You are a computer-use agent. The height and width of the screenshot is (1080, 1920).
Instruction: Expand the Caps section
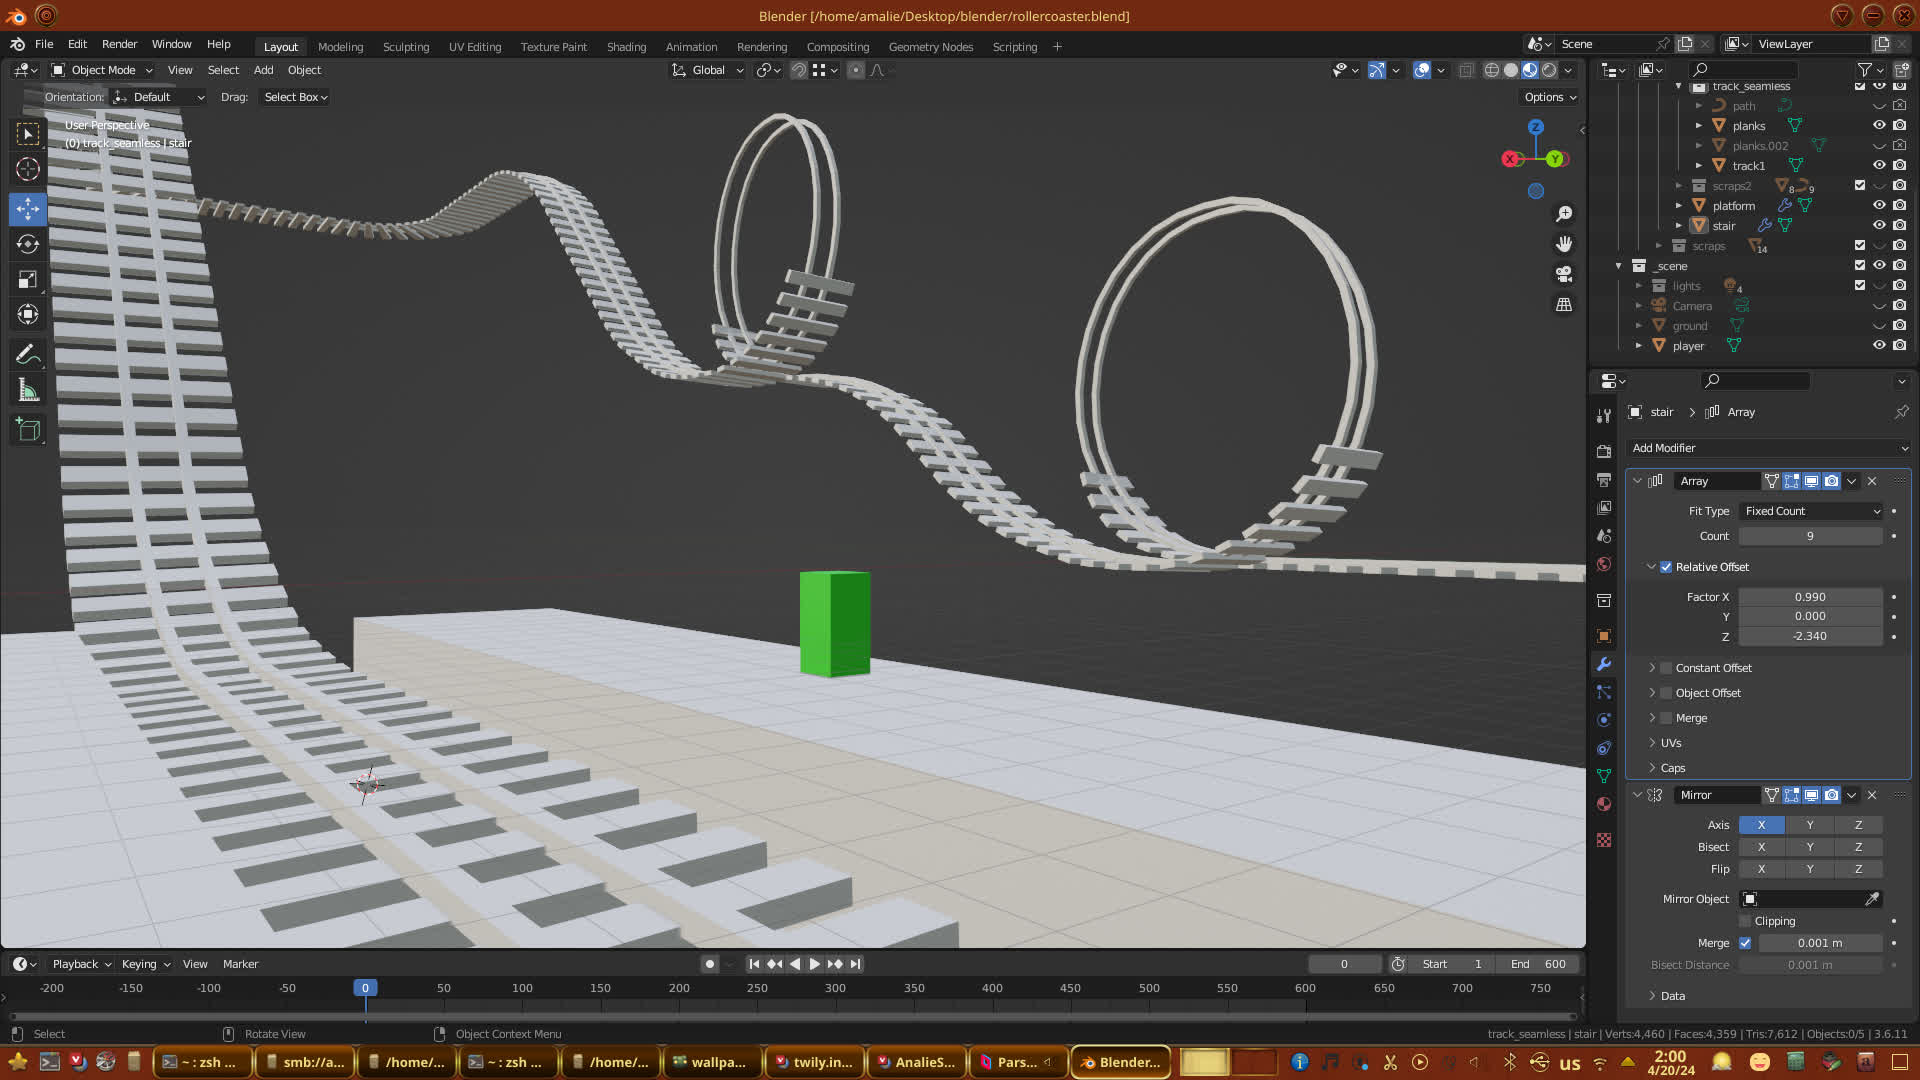coord(1672,768)
